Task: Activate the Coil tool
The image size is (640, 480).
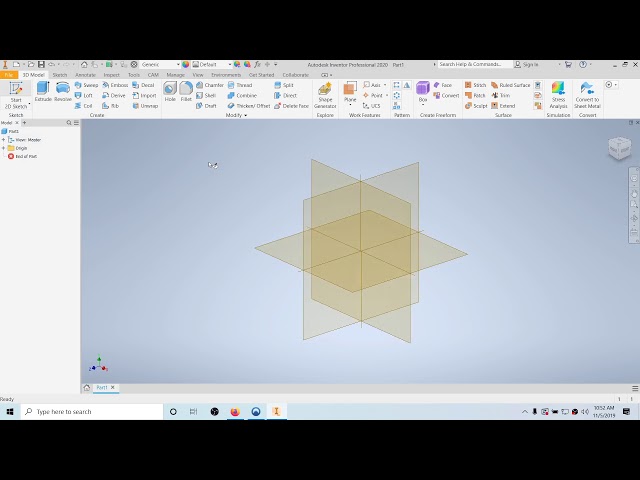Action: [84, 106]
